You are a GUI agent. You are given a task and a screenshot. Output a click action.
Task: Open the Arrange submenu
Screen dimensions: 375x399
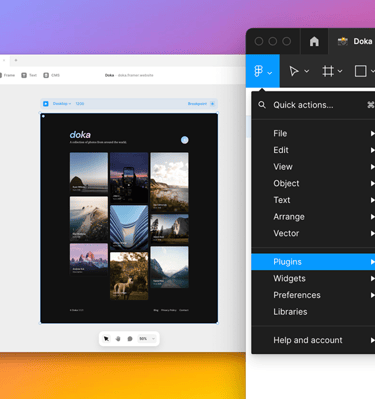[313, 217]
